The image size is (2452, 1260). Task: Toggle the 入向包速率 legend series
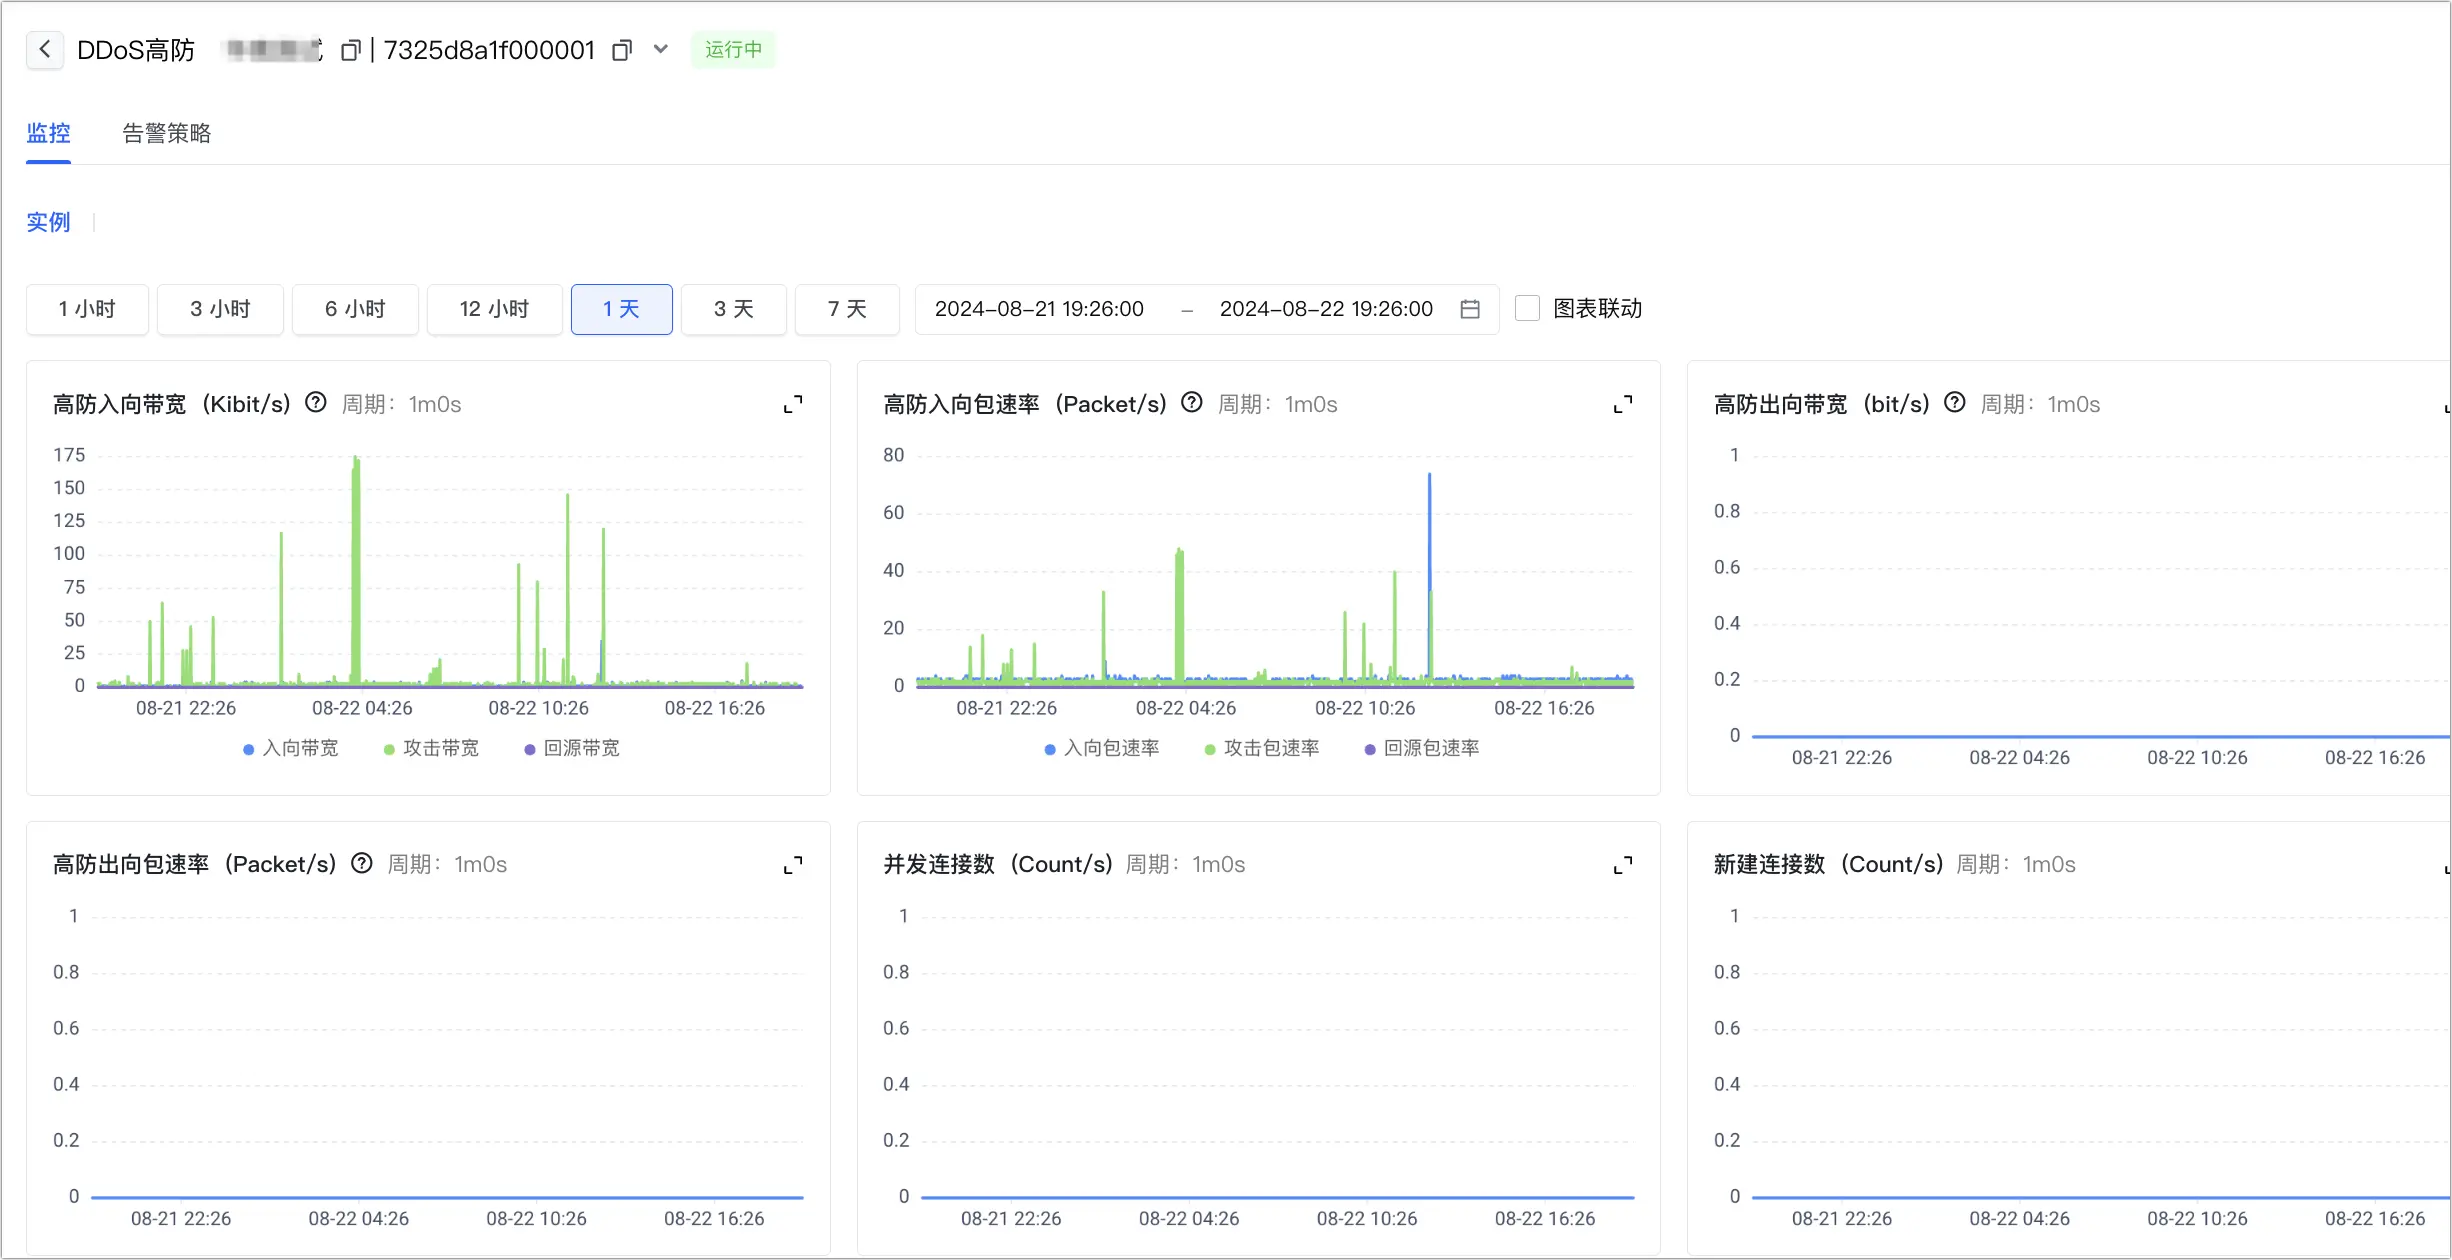[x=1102, y=749]
